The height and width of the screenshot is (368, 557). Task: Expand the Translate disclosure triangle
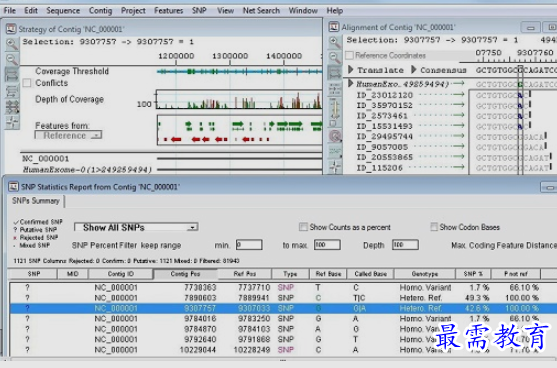(x=351, y=69)
